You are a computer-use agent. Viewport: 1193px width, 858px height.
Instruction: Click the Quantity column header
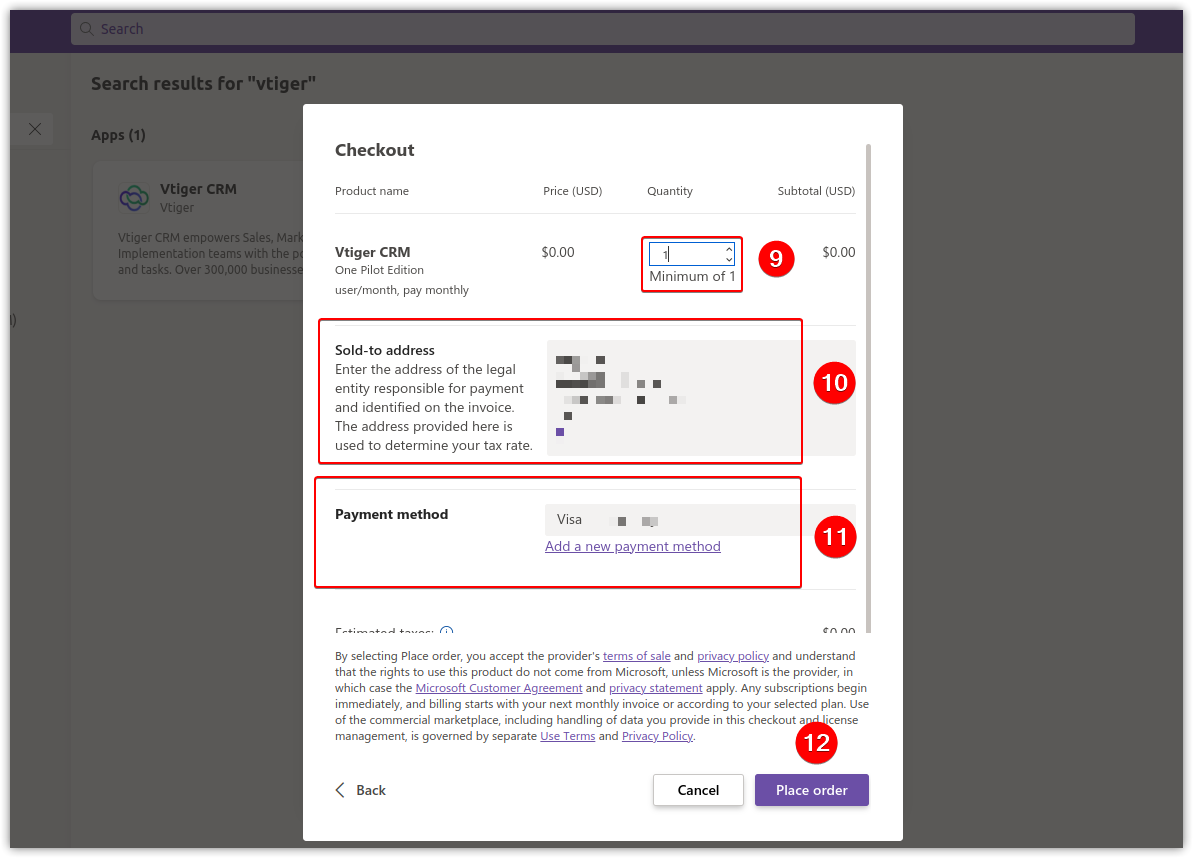click(x=670, y=191)
